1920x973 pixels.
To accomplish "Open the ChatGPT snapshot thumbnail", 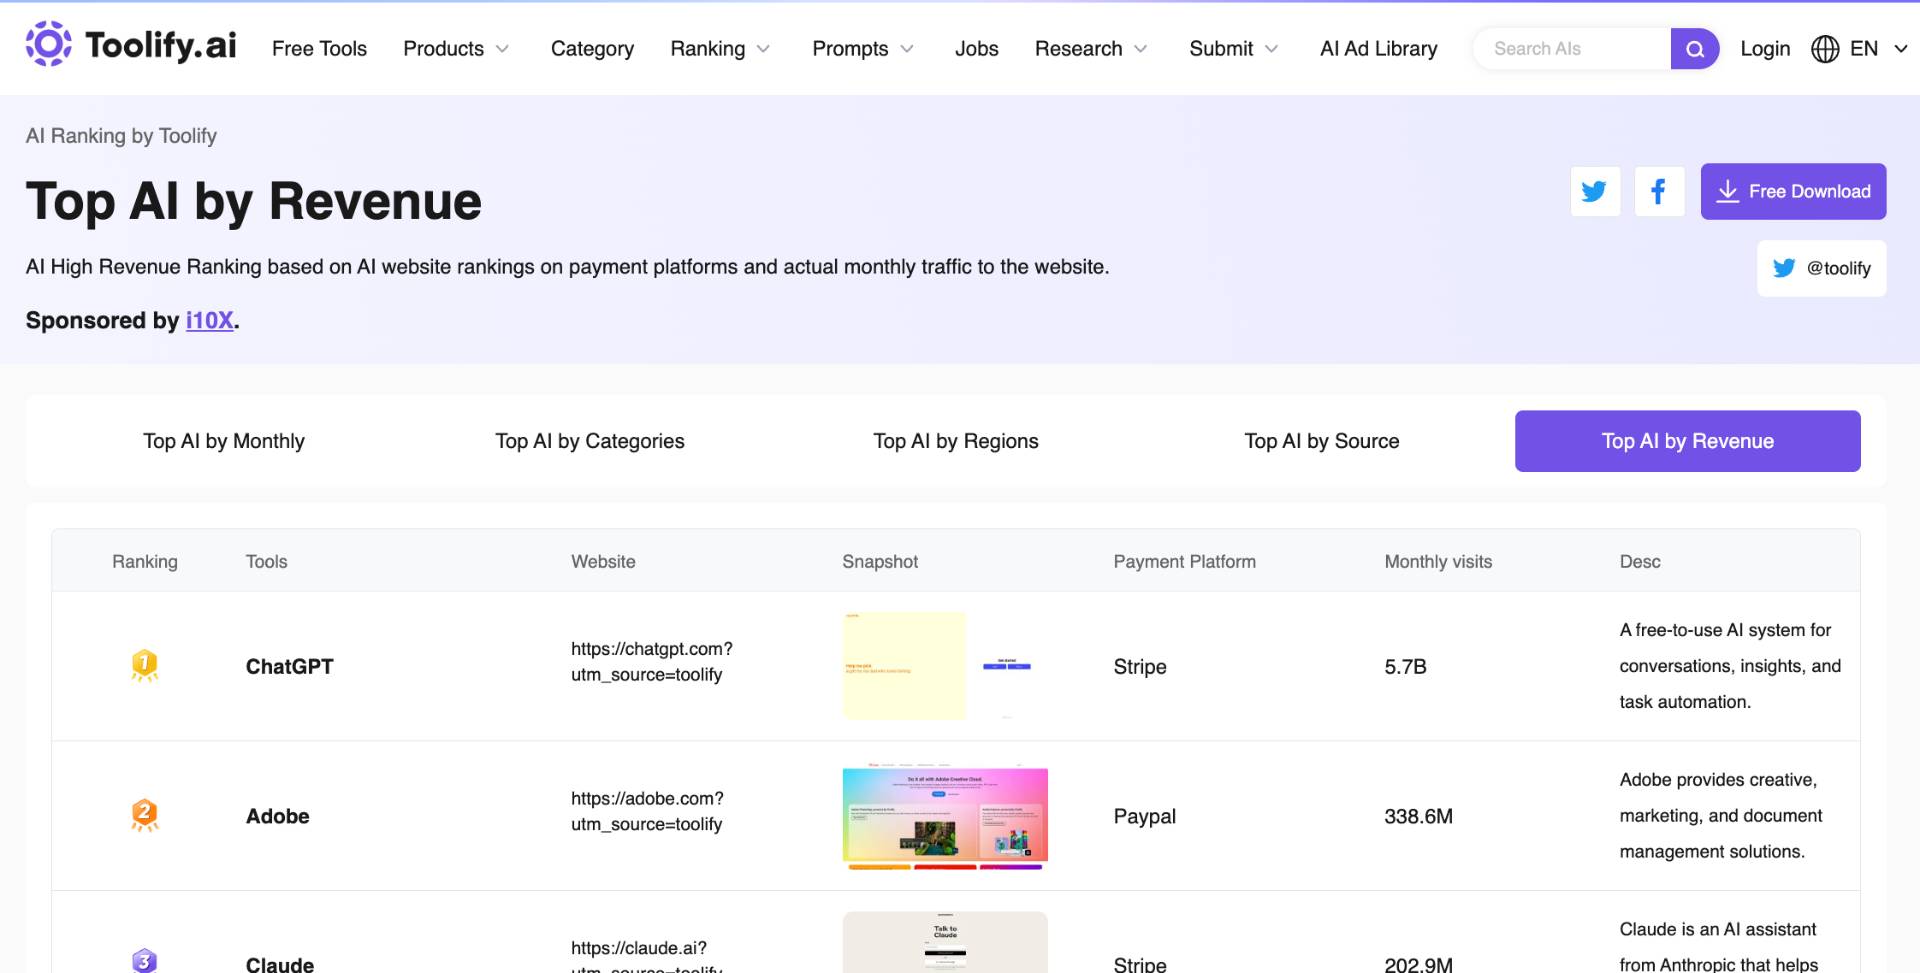I will point(945,666).
